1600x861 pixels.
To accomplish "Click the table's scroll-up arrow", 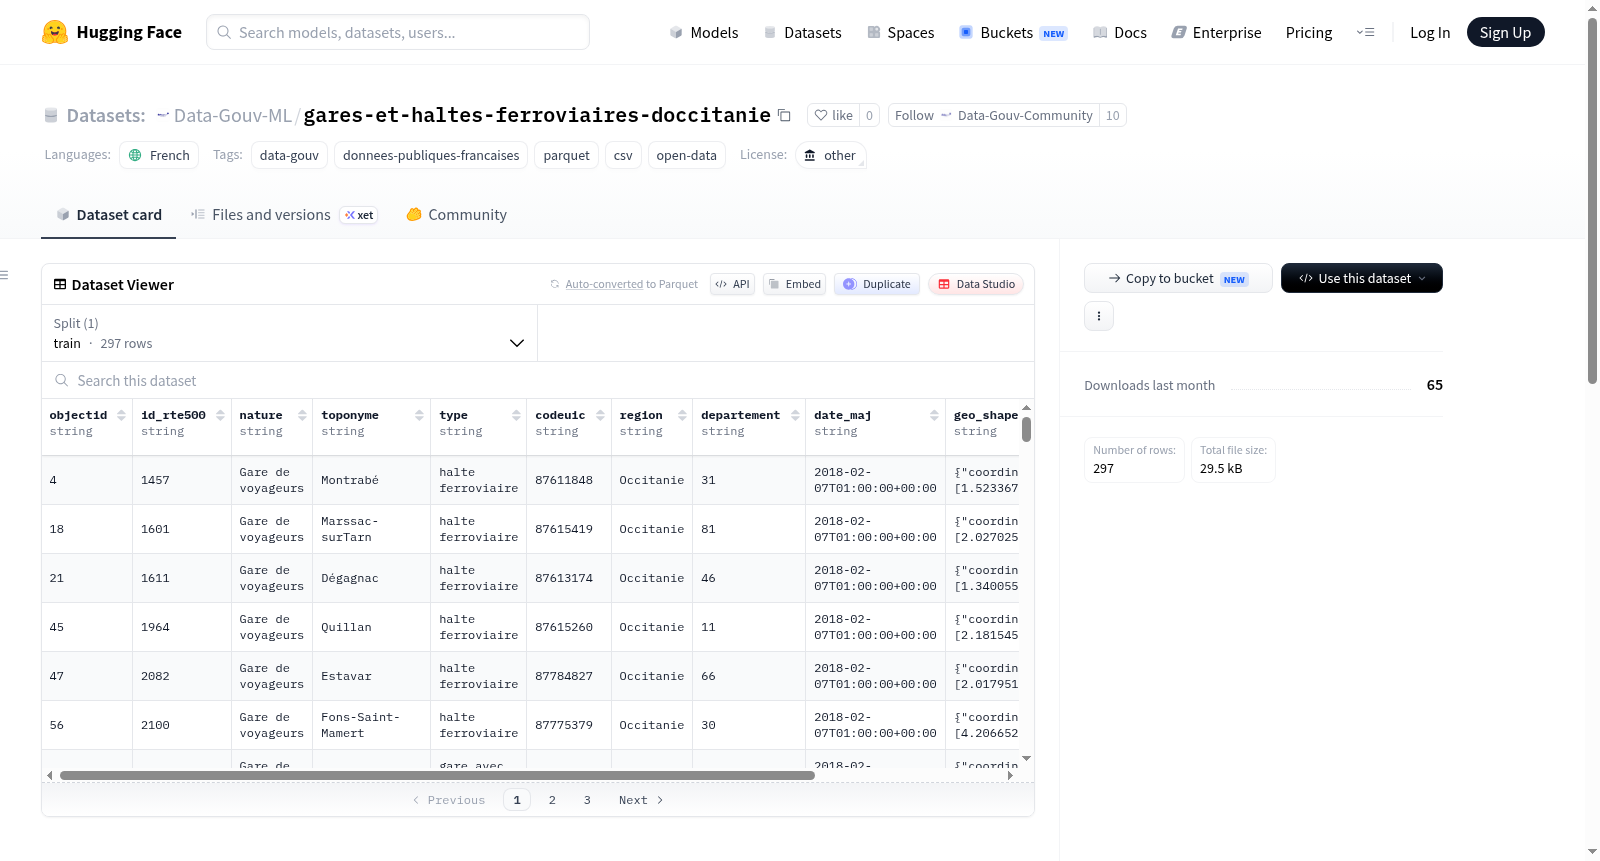I will click(1026, 408).
